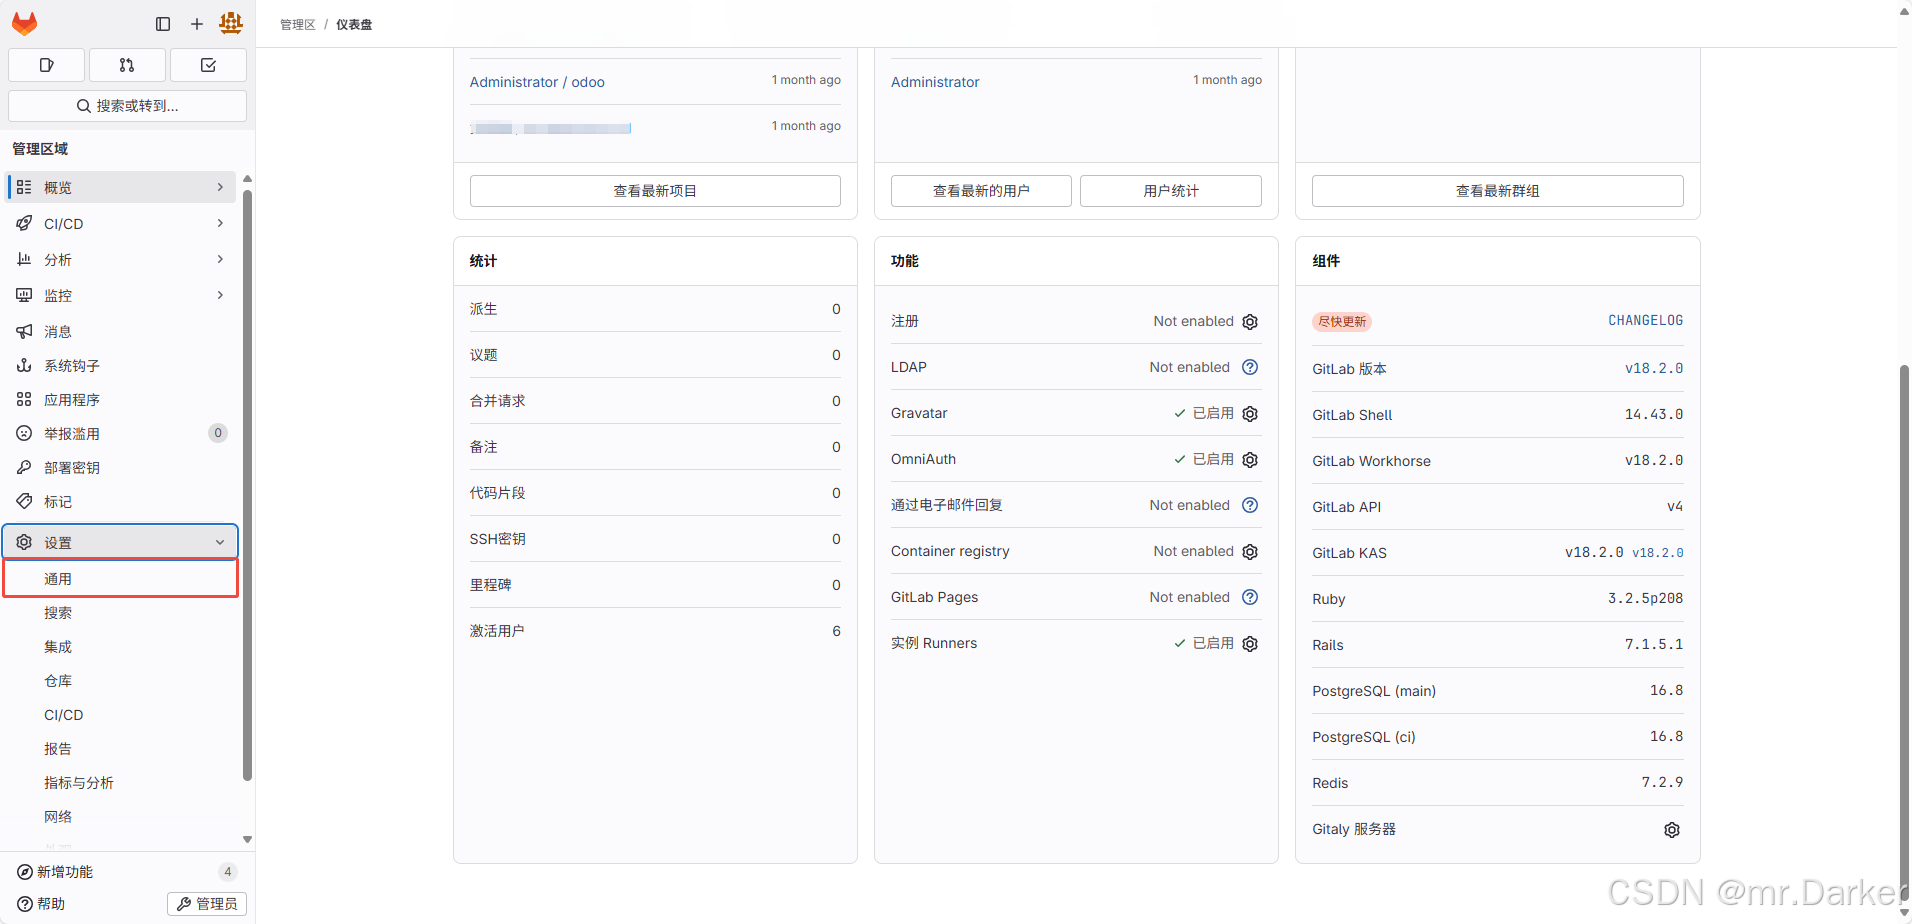Open 举报滥用 in the sidebar
The image size is (1912, 924).
(x=121, y=434)
